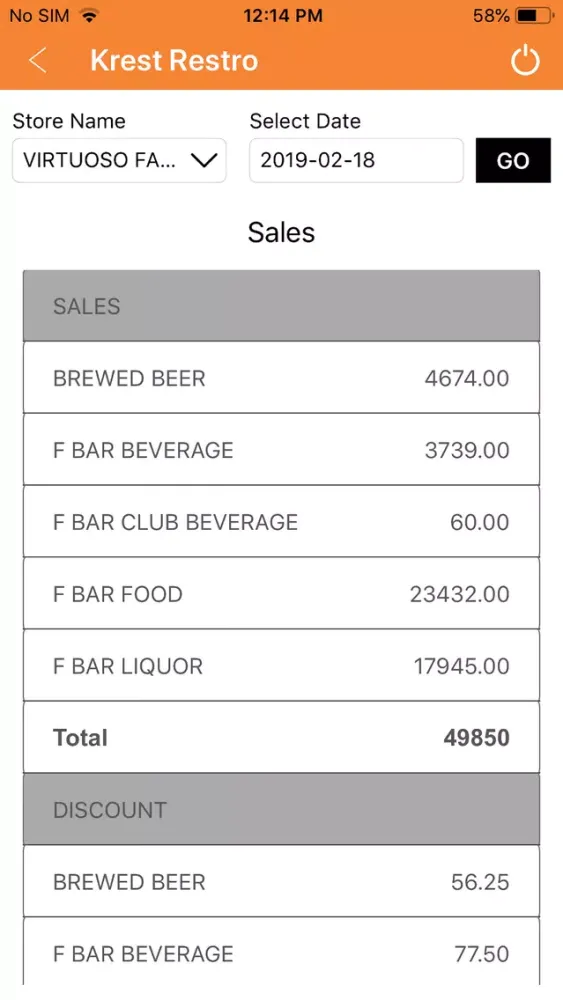Tap the F BAR BEVERAGE sales row
Image resolution: width=563 pixels, height=1000 pixels.
click(281, 450)
